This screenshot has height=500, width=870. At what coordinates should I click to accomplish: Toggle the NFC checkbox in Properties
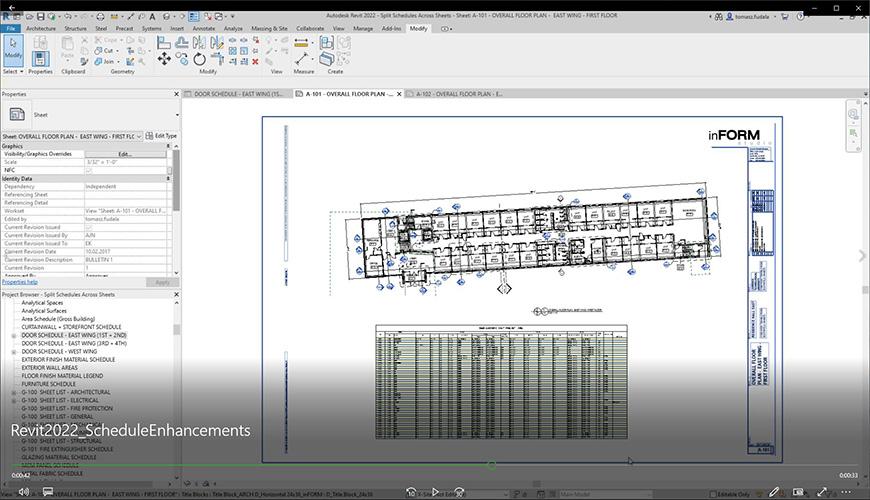point(89,170)
